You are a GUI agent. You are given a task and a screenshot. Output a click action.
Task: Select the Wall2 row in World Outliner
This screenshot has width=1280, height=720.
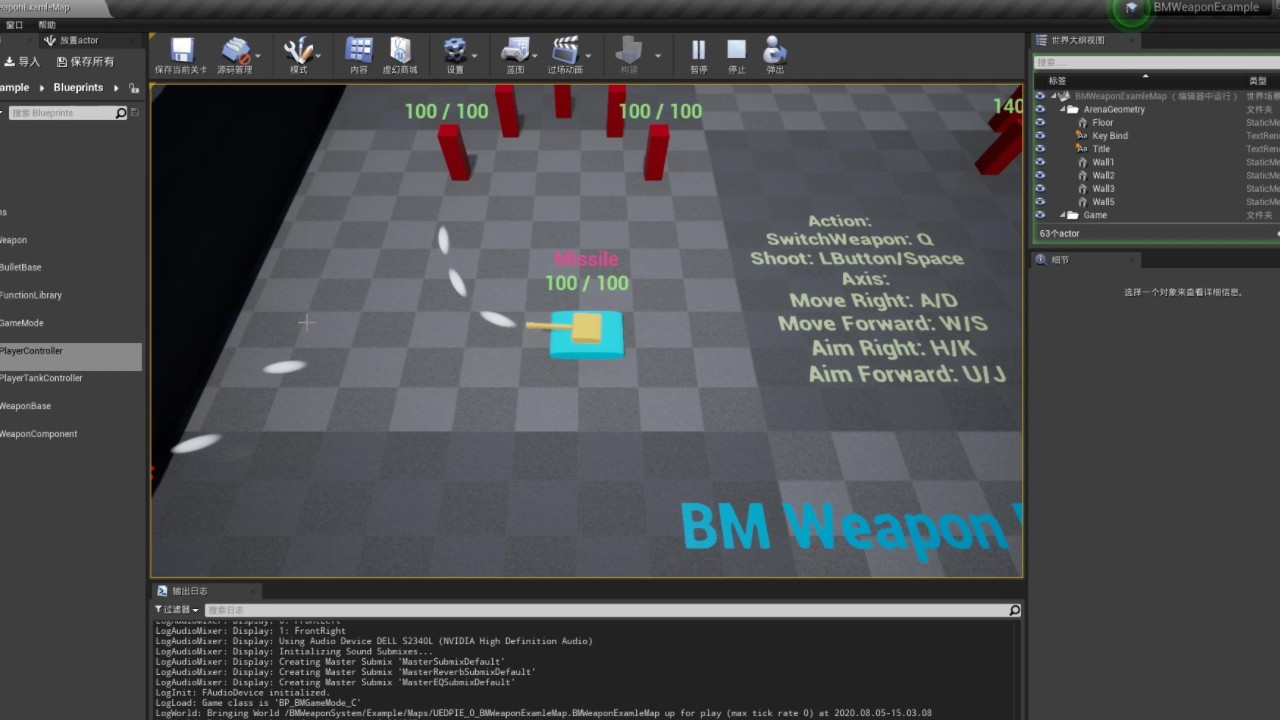1157,175
